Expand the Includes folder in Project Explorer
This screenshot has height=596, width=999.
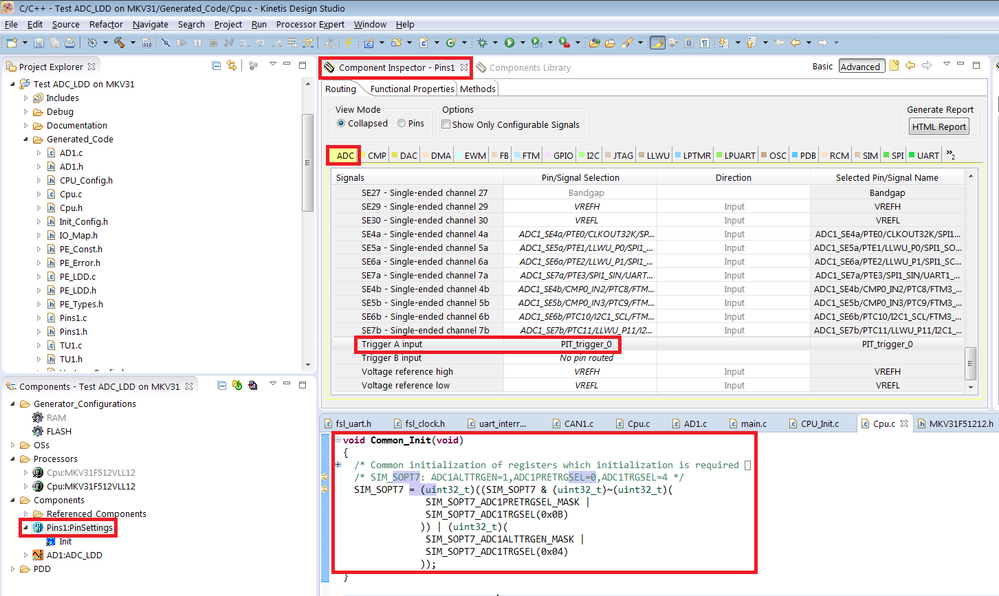click(x=26, y=98)
